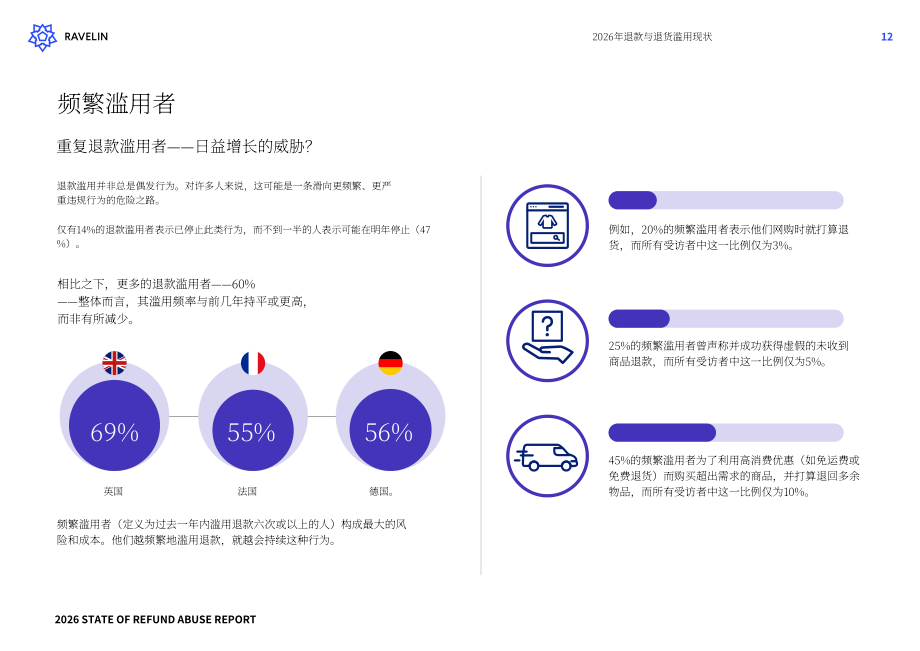This screenshot has height=651, width=920.
Task: Click the text about 20%的频繁滥用者 planning returns
Action: [729, 238]
